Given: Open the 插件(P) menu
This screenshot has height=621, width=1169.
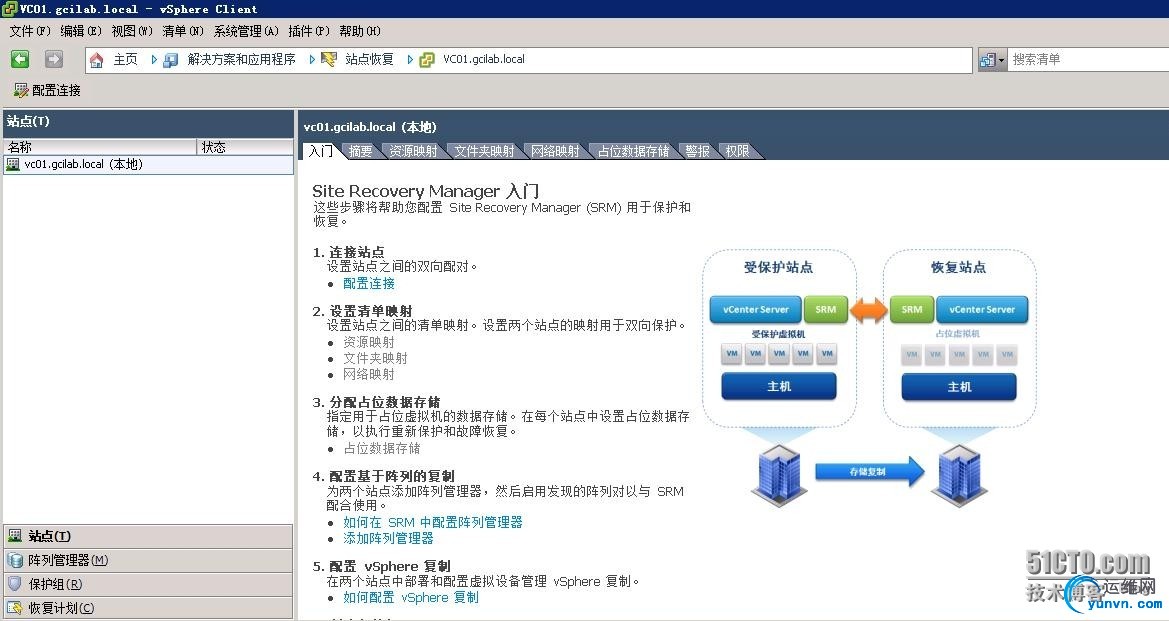Looking at the screenshot, I should click(x=309, y=31).
